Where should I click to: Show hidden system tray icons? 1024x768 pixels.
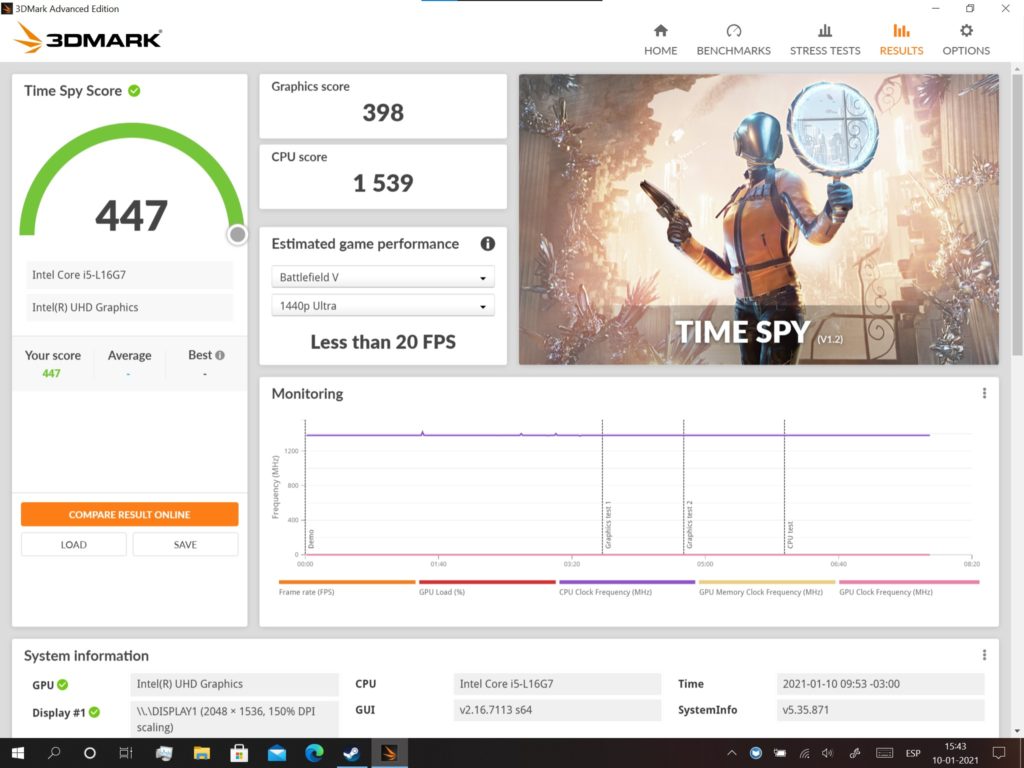(x=732, y=753)
